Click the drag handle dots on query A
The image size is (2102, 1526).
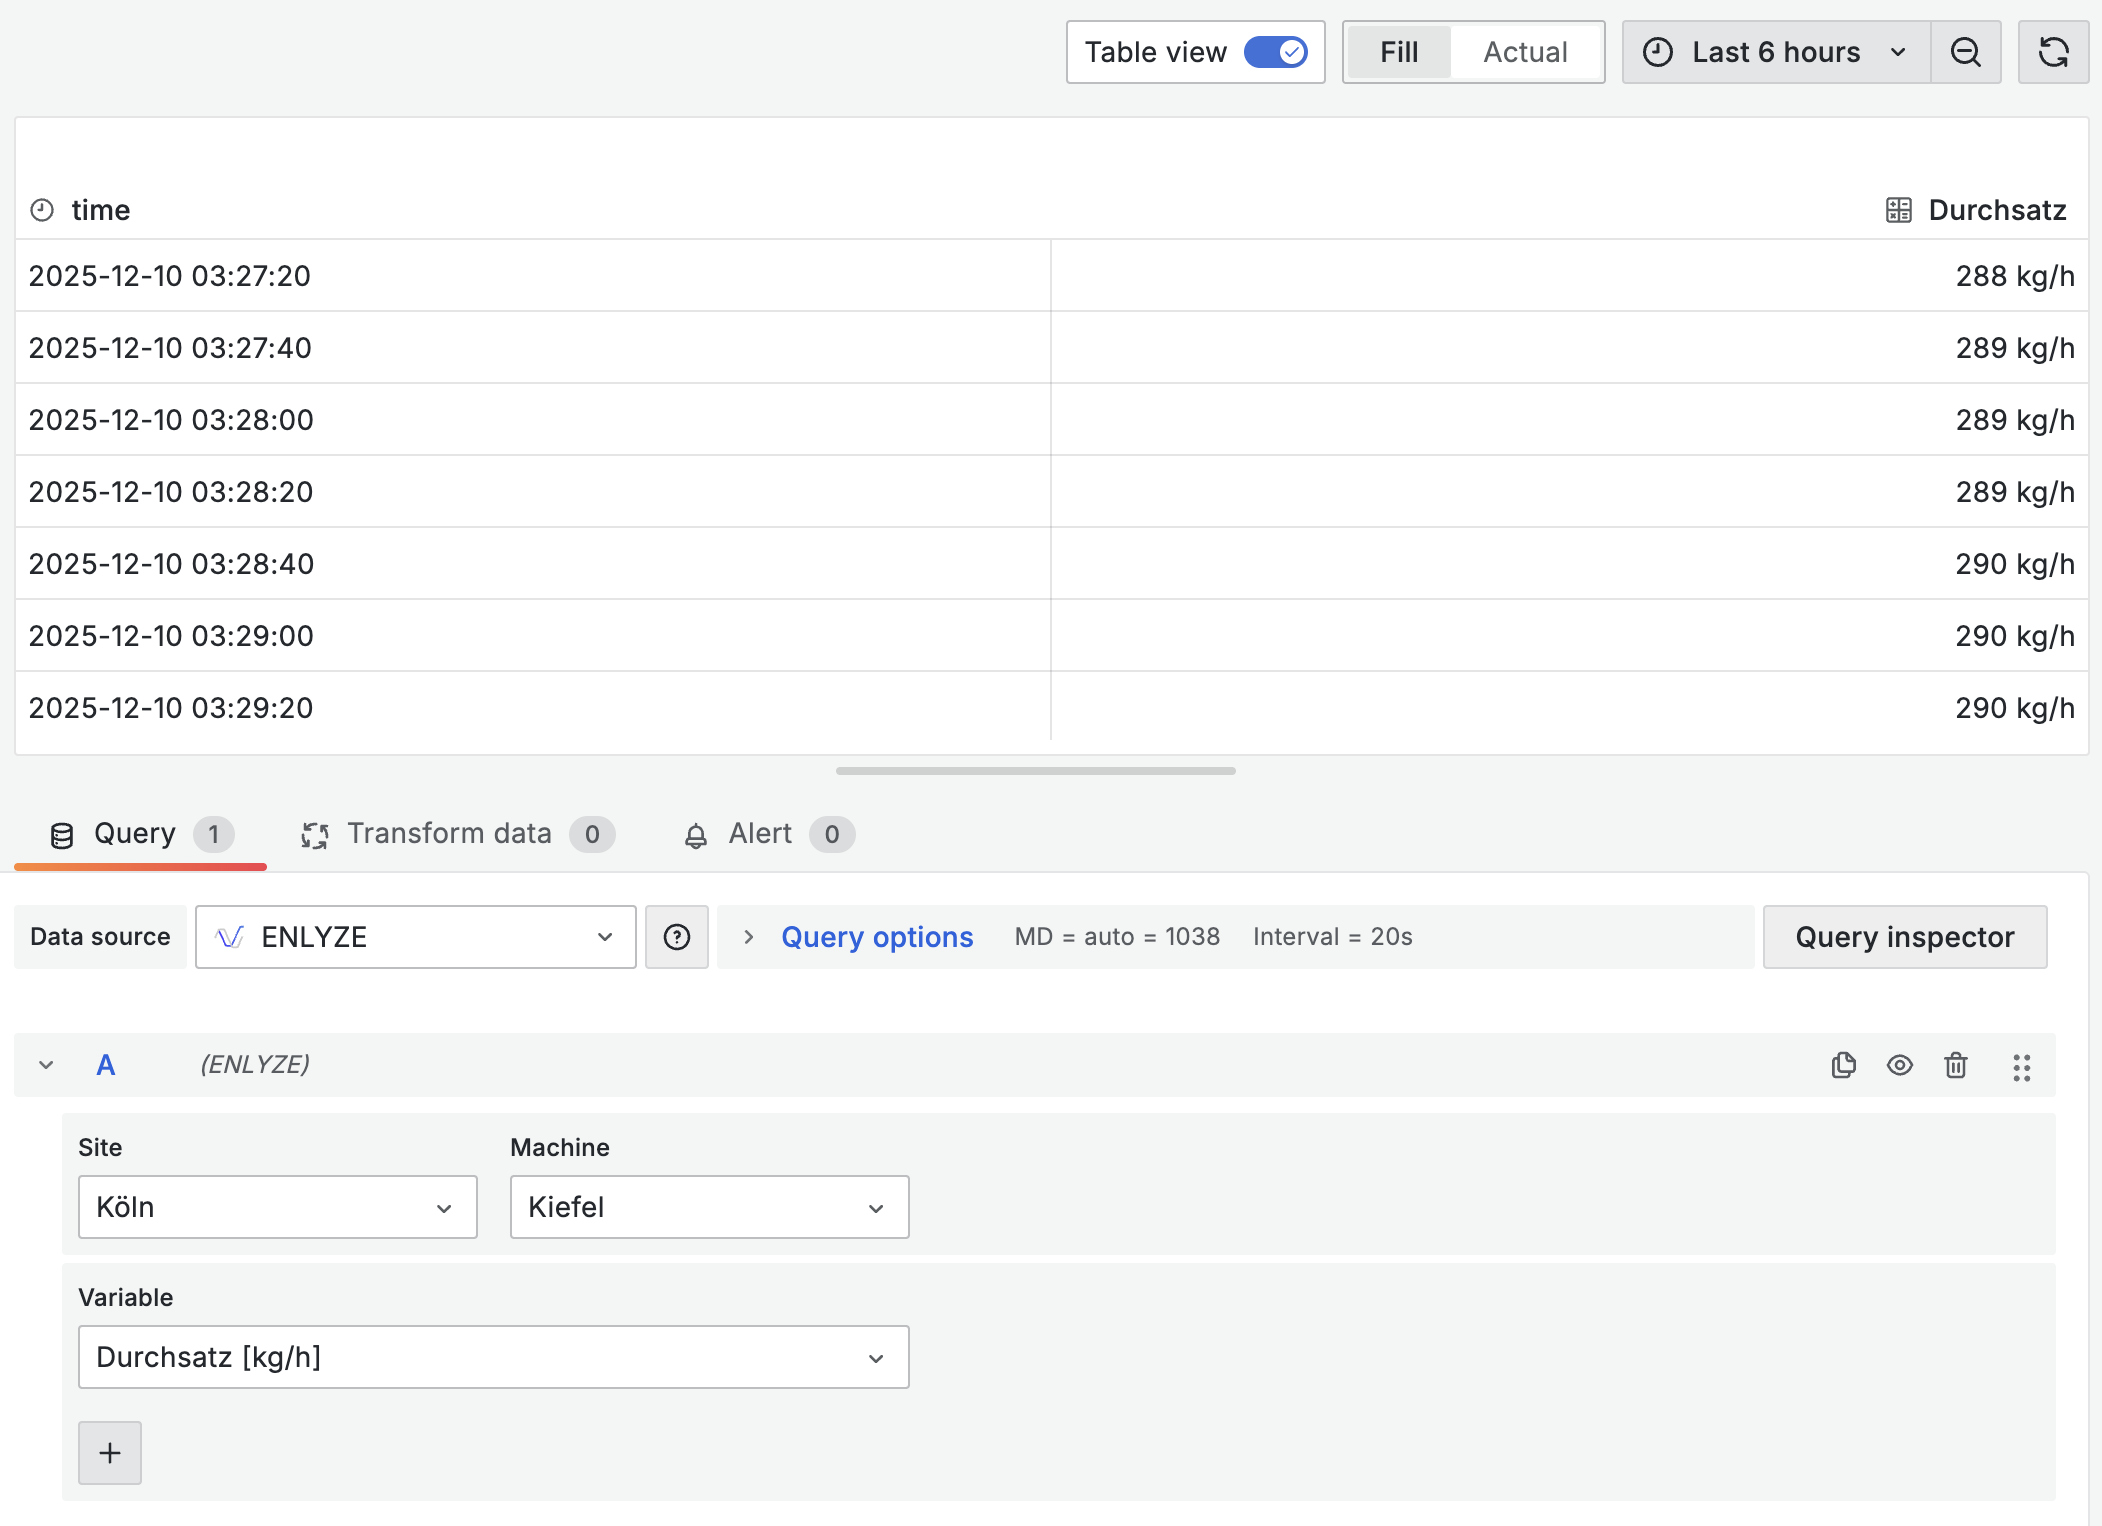point(2021,1067)
